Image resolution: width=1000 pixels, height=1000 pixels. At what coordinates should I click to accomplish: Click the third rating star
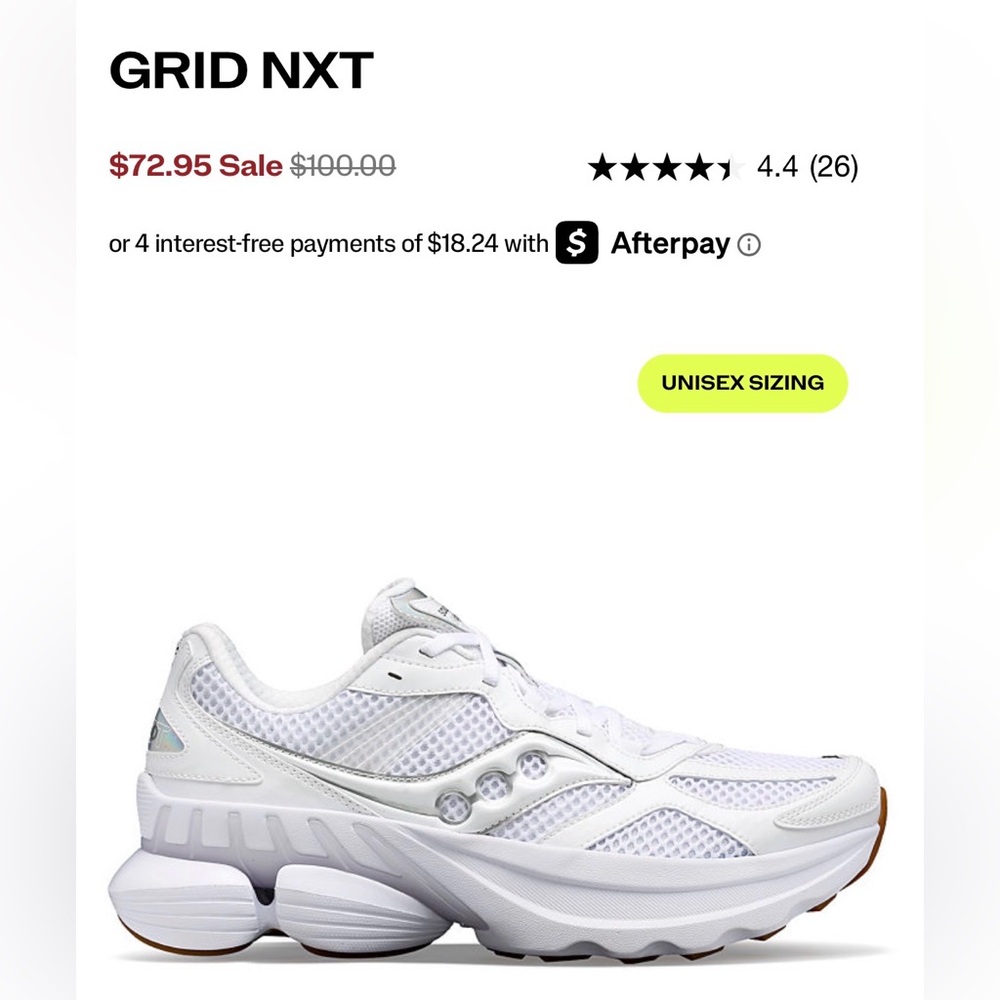coord(667,167)
